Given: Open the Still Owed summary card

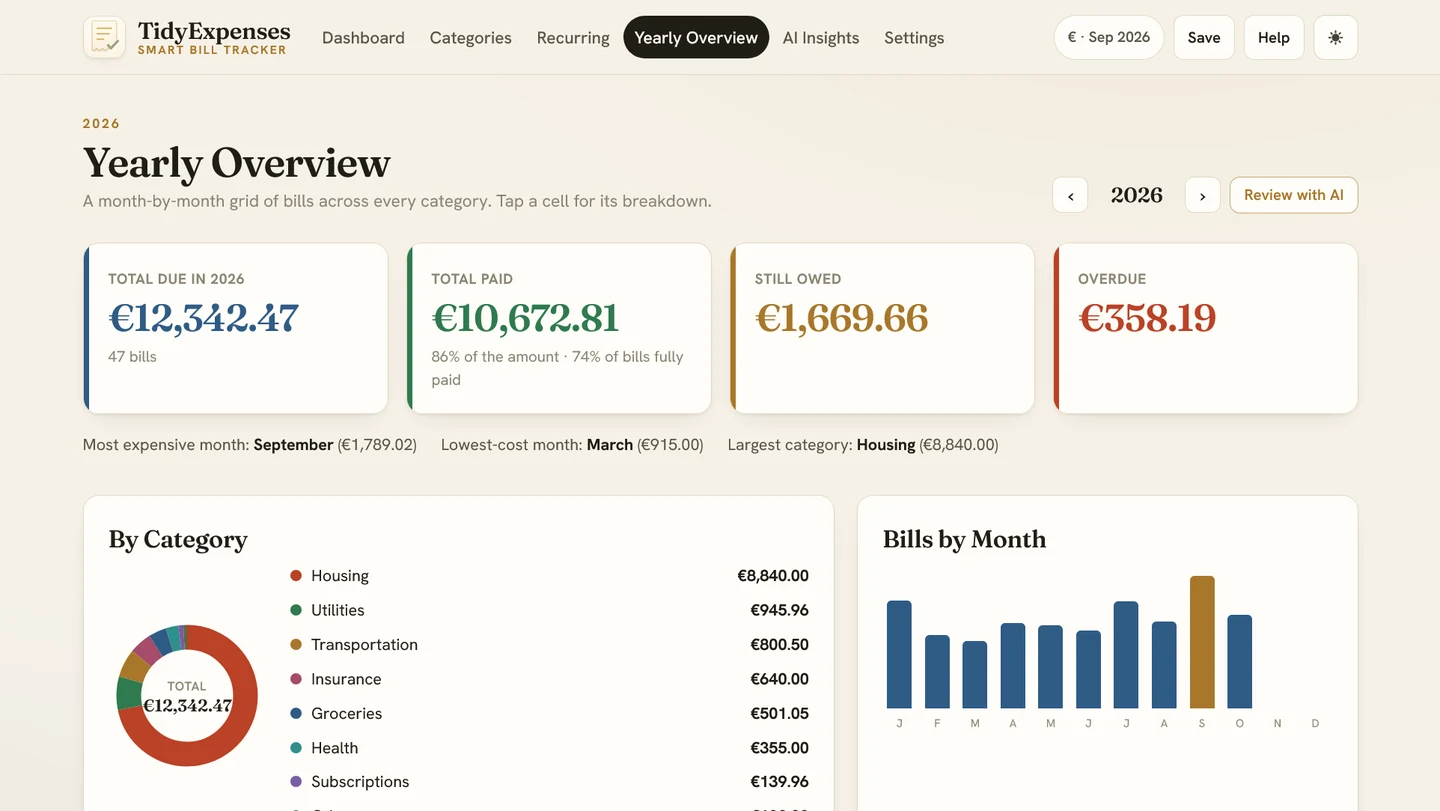Looking at the screenshot, I should pyautogui.click(x=883, y=328).
